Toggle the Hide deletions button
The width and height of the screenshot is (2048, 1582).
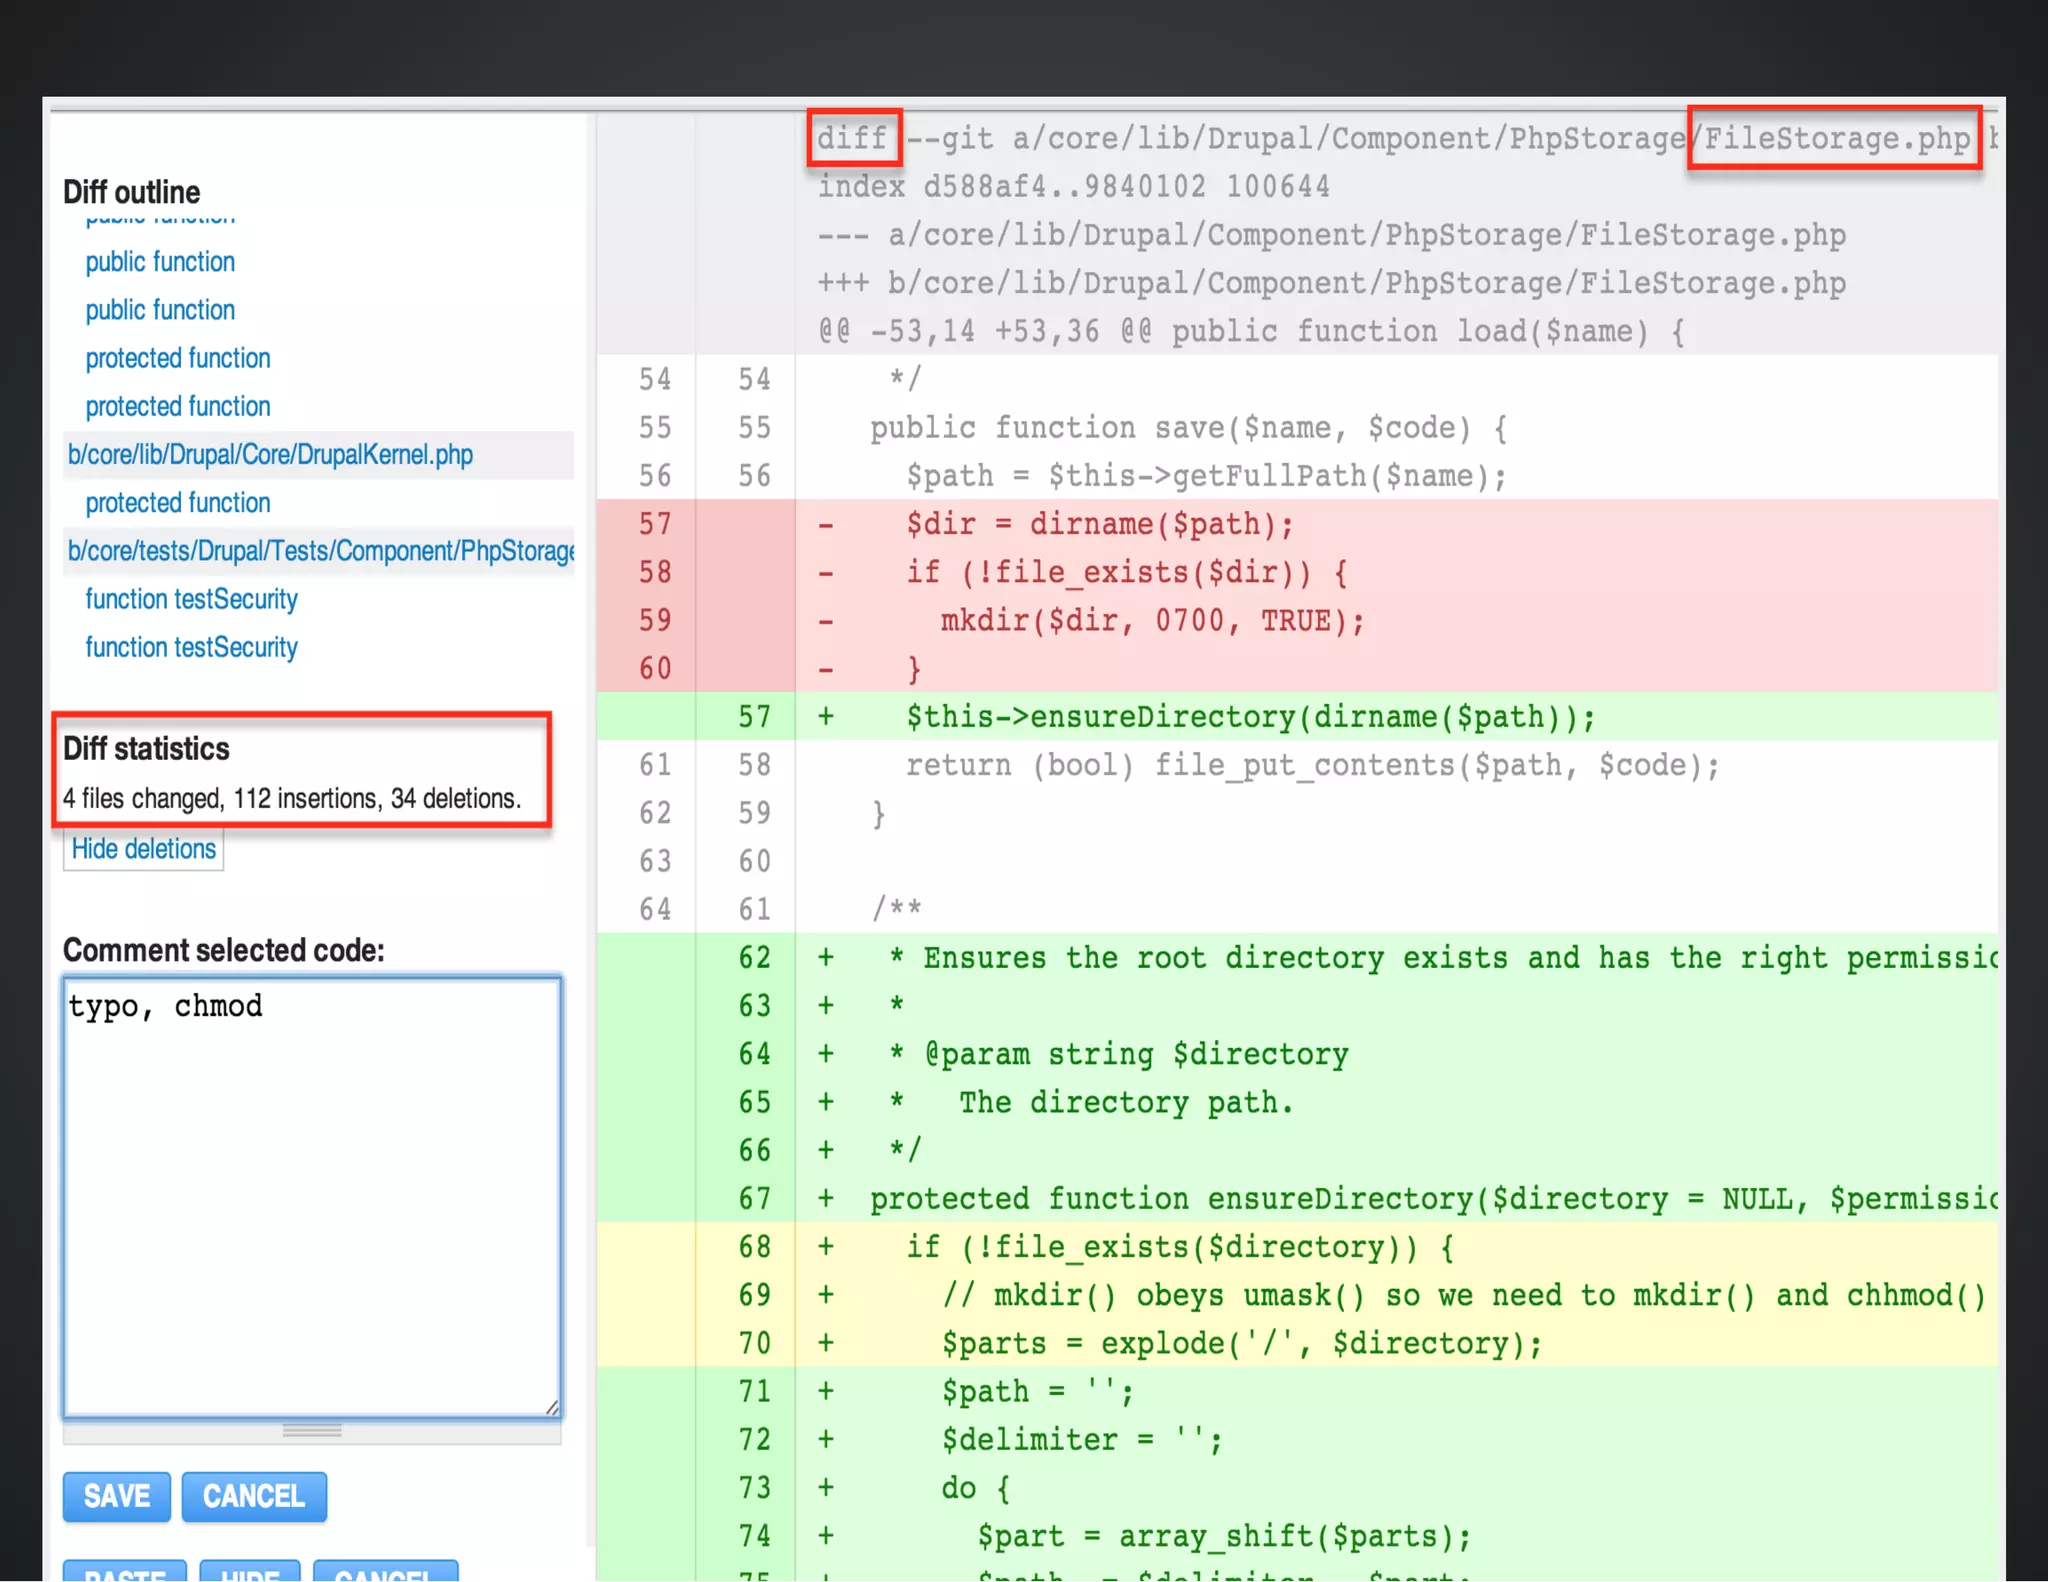[x=144, y=849]
